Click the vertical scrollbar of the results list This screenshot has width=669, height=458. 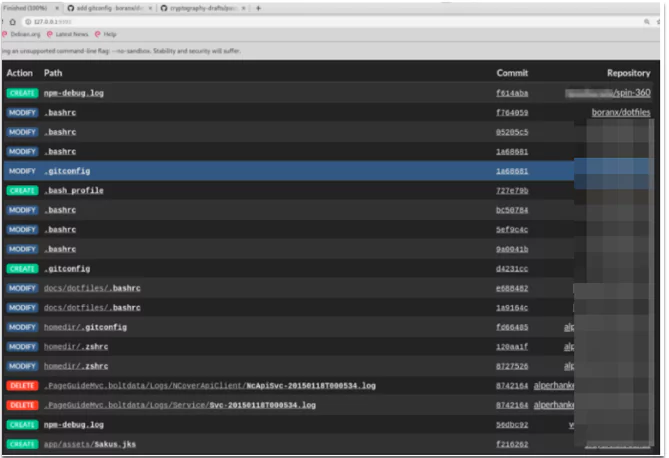(x=652, y=282)
